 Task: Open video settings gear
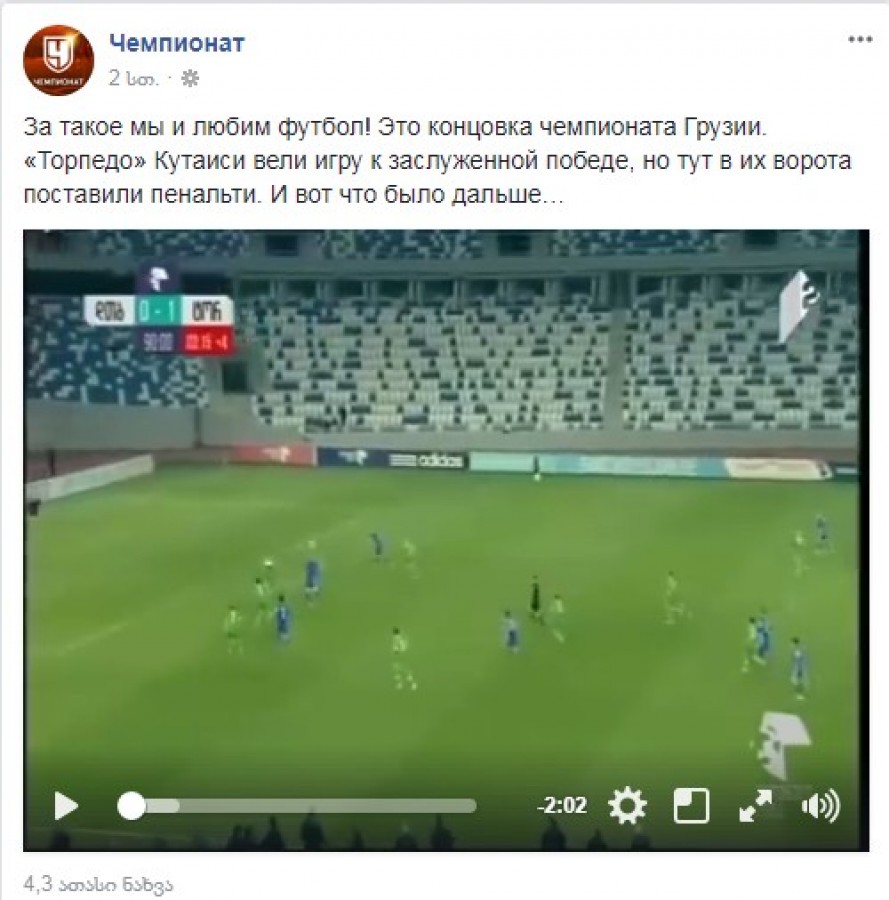point(627,806)
